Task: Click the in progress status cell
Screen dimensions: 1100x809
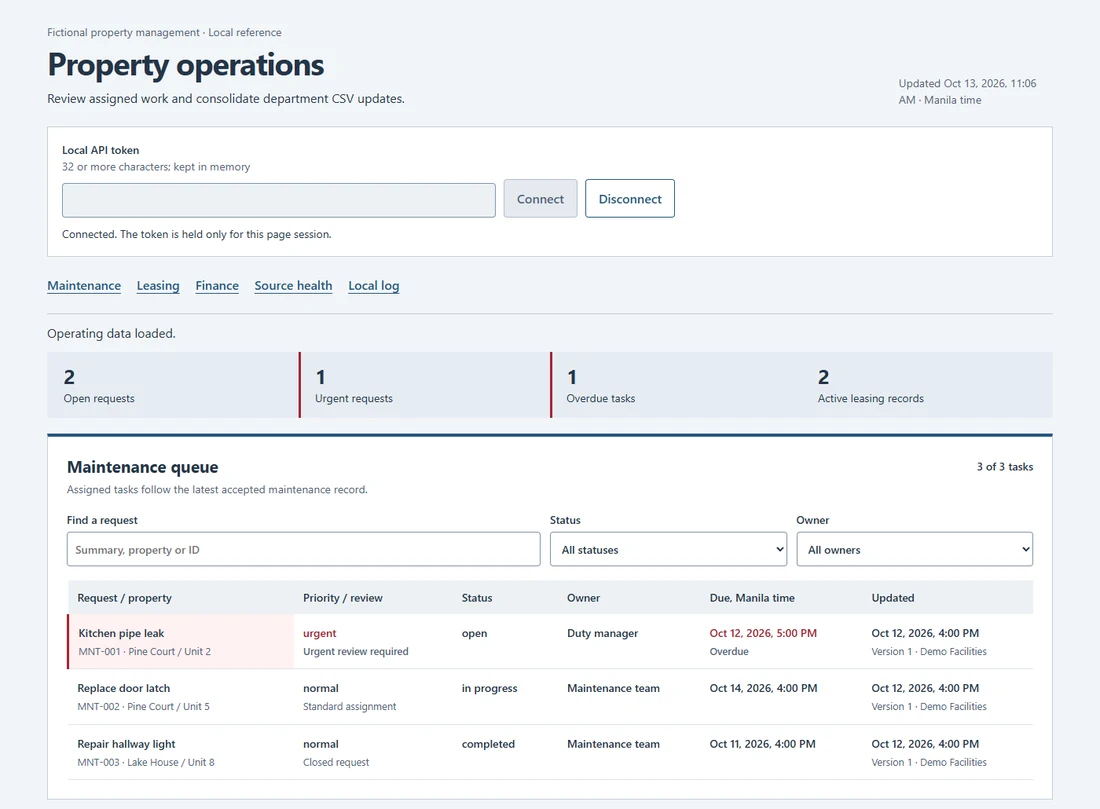Action: pos(490,688)
